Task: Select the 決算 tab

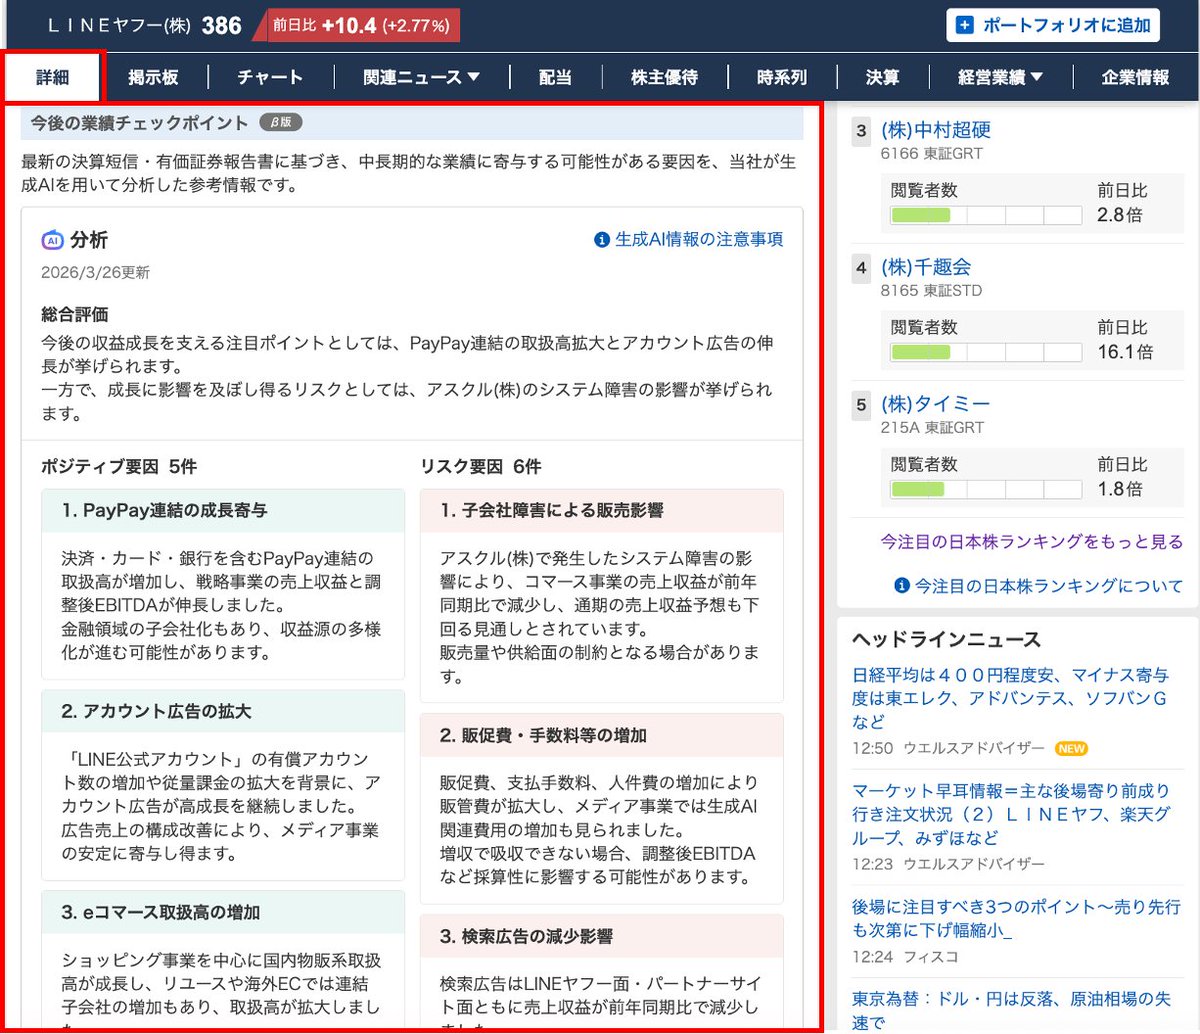Action: (x=884, y=76)
